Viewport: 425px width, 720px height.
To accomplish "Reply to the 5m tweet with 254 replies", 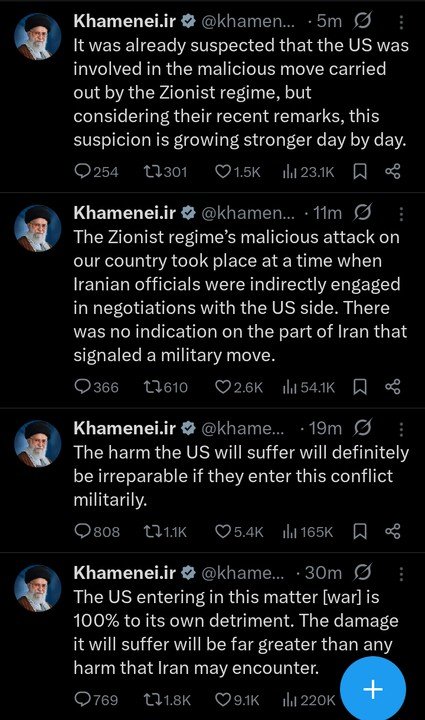I will coord(96,172).
